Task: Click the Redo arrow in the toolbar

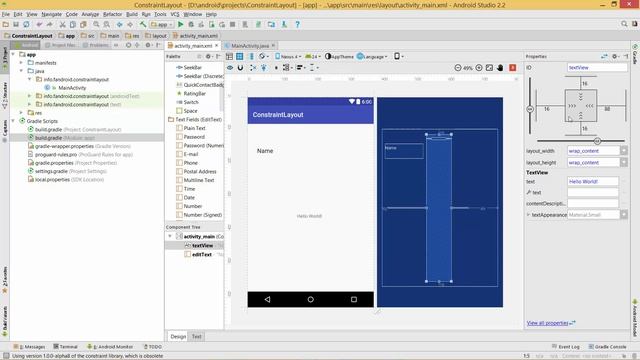Action: coord(49,24)
